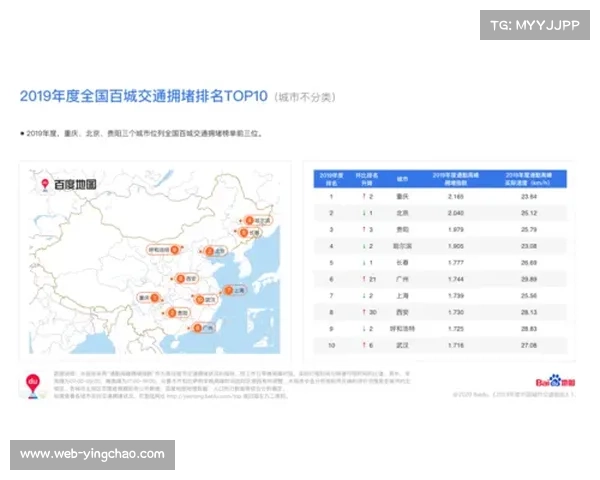Click the down arrow in the 呼和浩特 row
The image size is (600, 480).
(364, 328)
